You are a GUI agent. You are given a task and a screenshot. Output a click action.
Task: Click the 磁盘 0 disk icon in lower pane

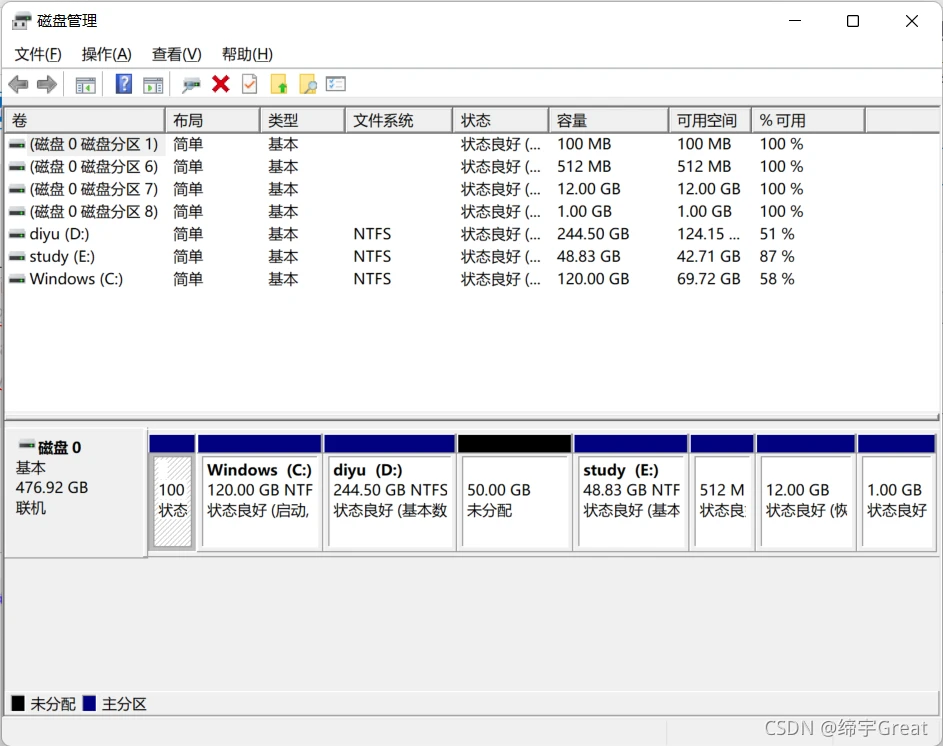(26, 445)
